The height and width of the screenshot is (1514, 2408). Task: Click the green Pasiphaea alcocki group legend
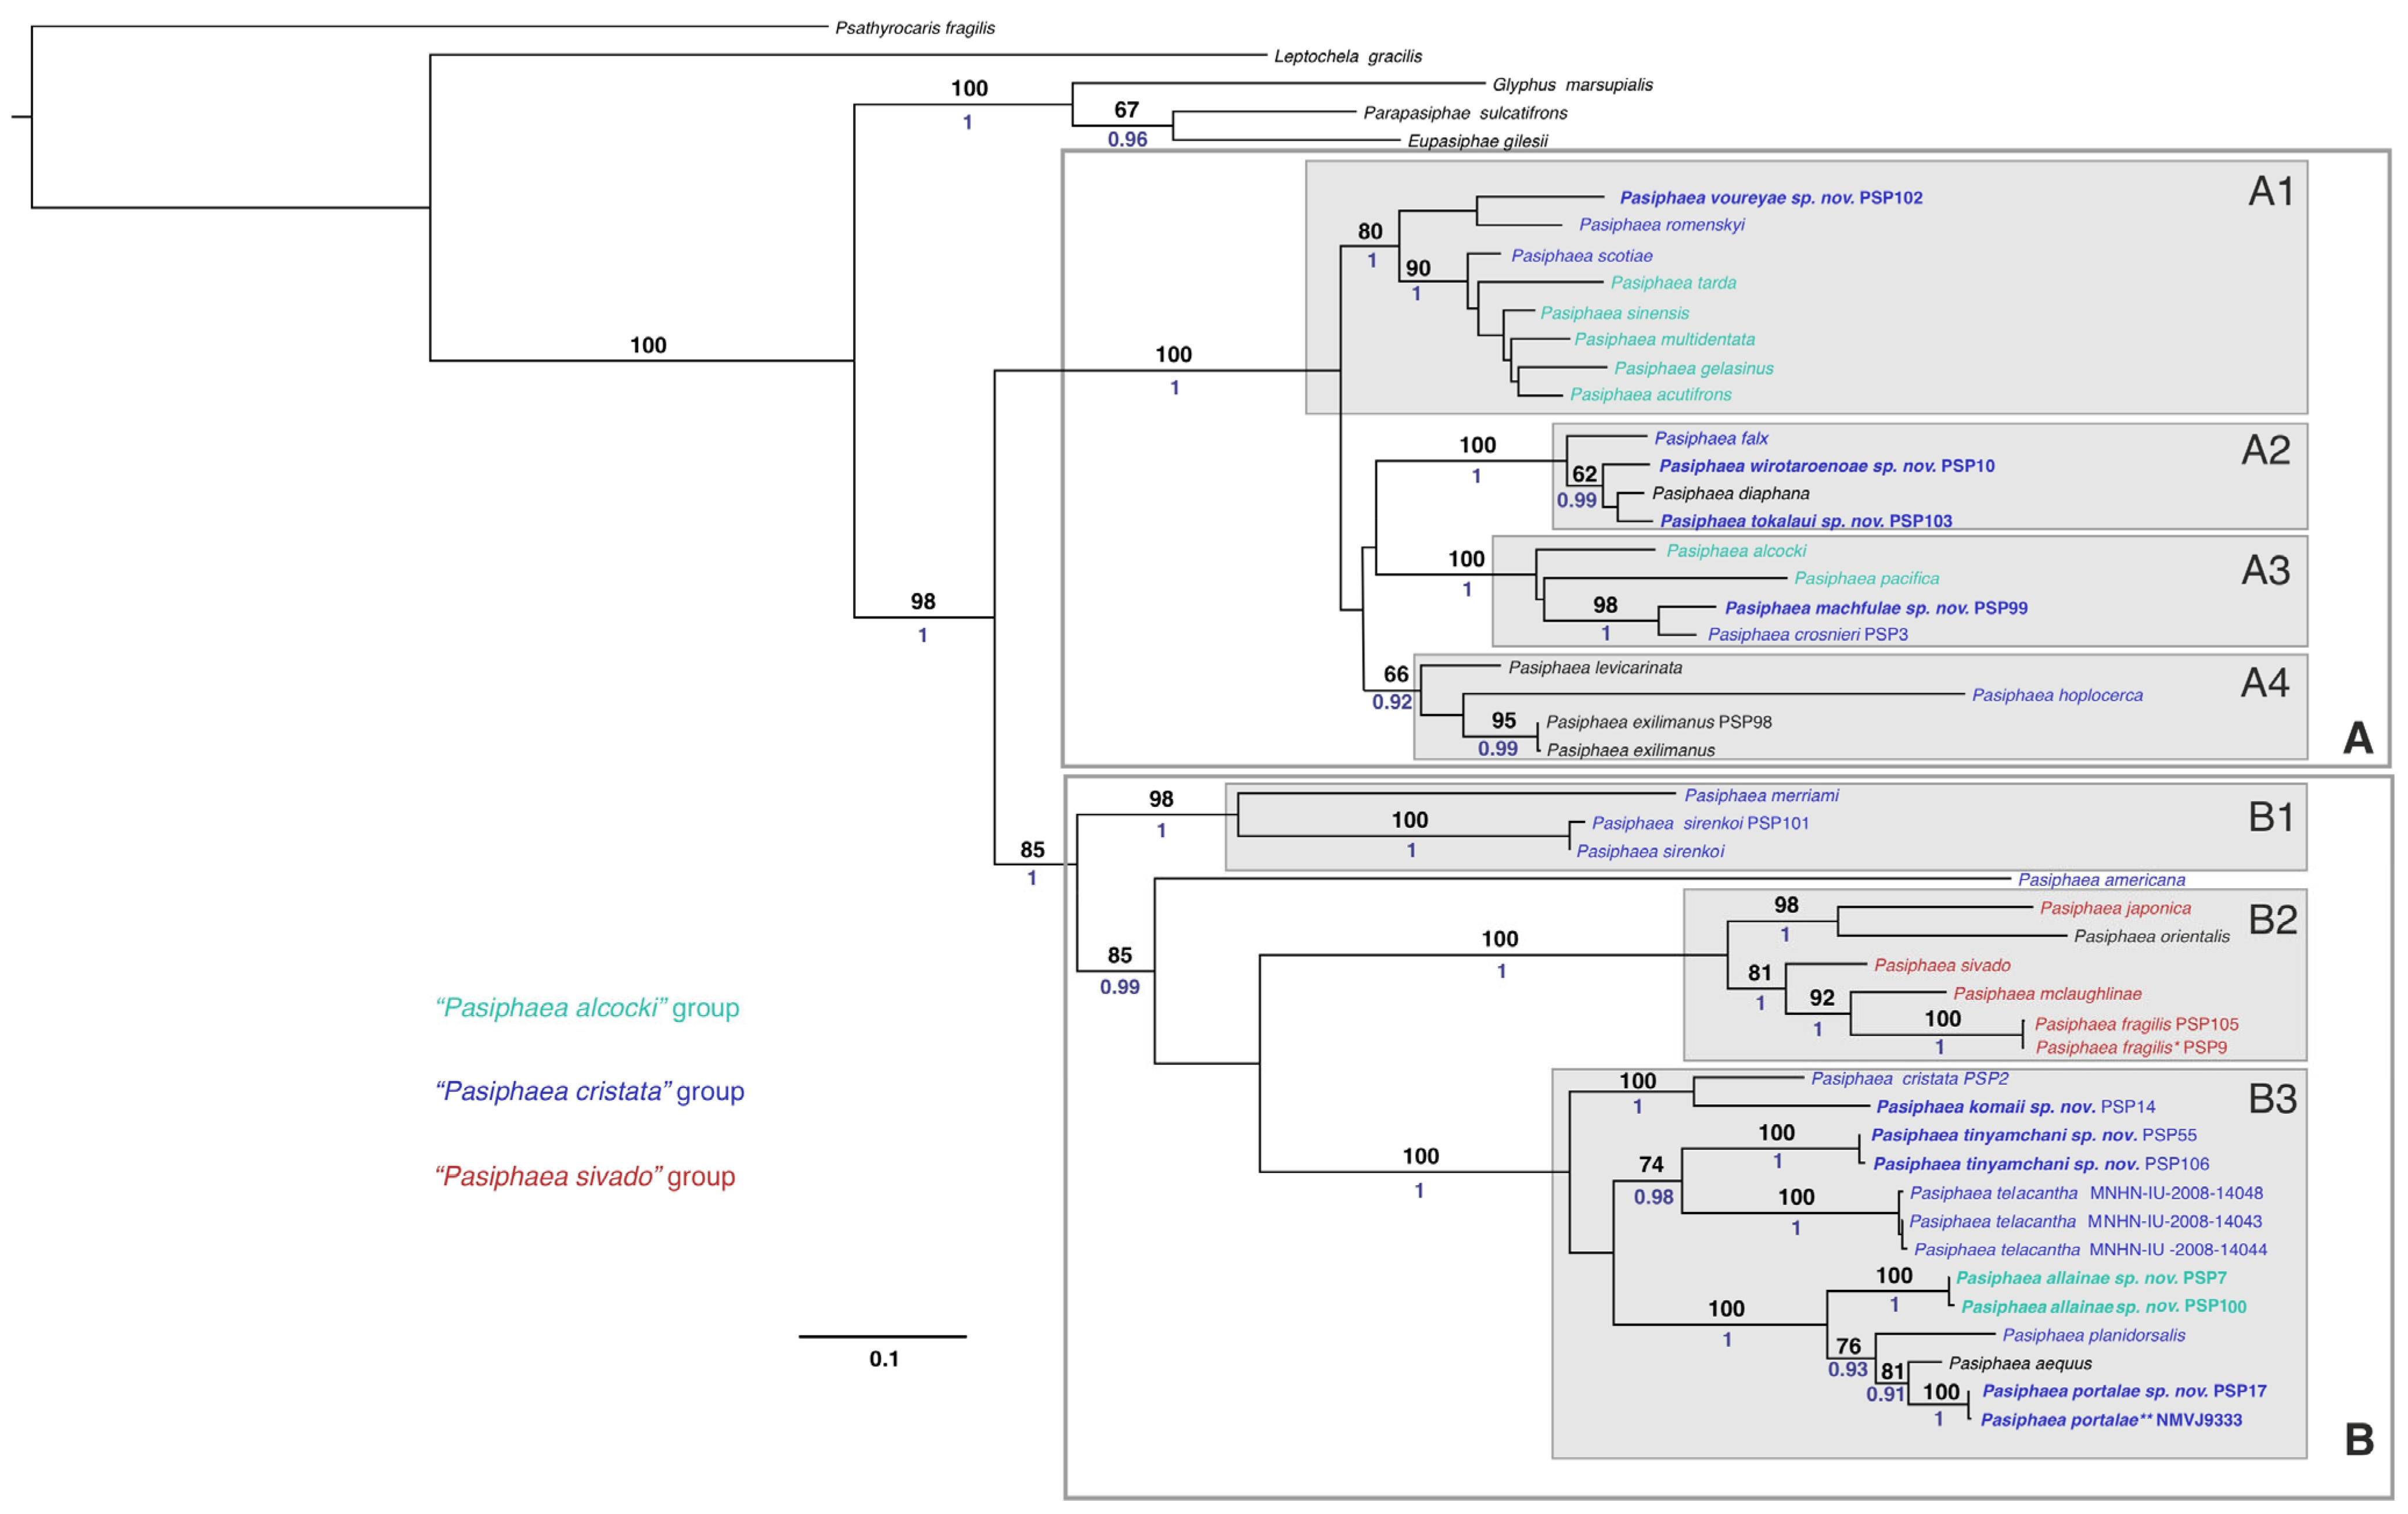click(x=587, y=1008)
